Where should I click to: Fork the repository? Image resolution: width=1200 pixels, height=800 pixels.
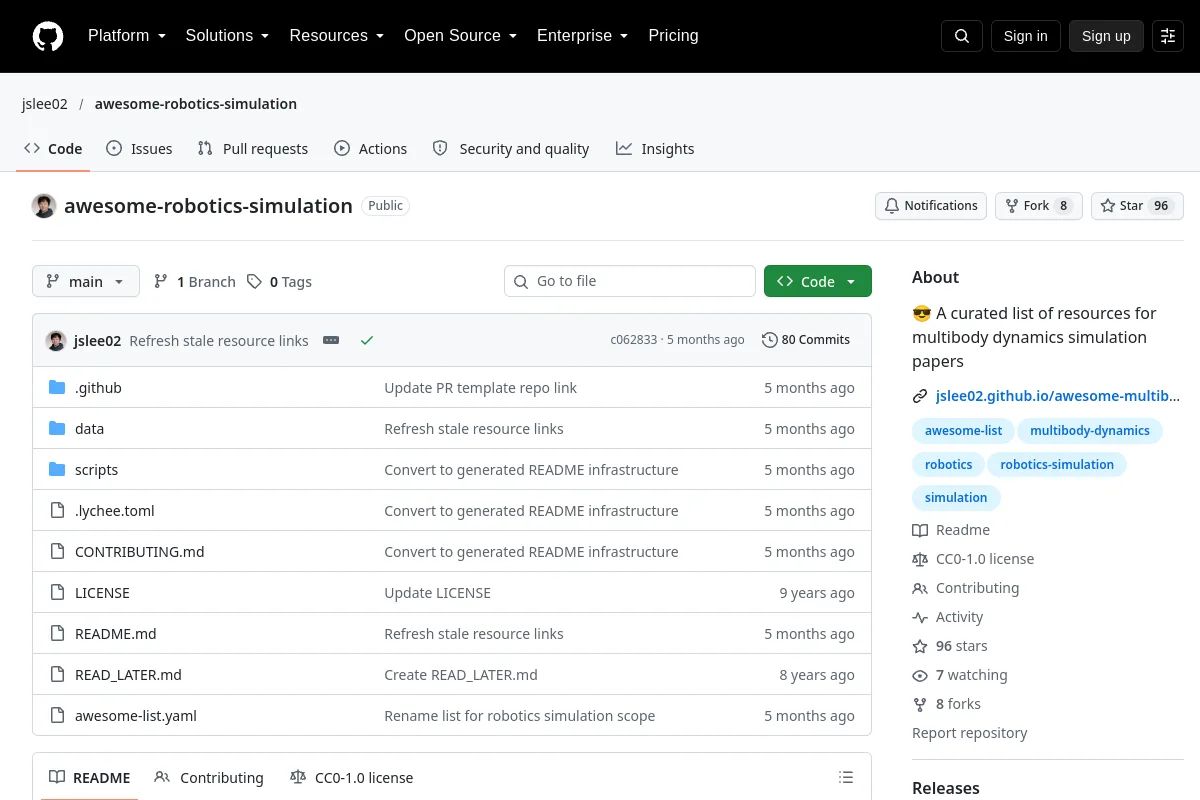[x=1038, y=206]
